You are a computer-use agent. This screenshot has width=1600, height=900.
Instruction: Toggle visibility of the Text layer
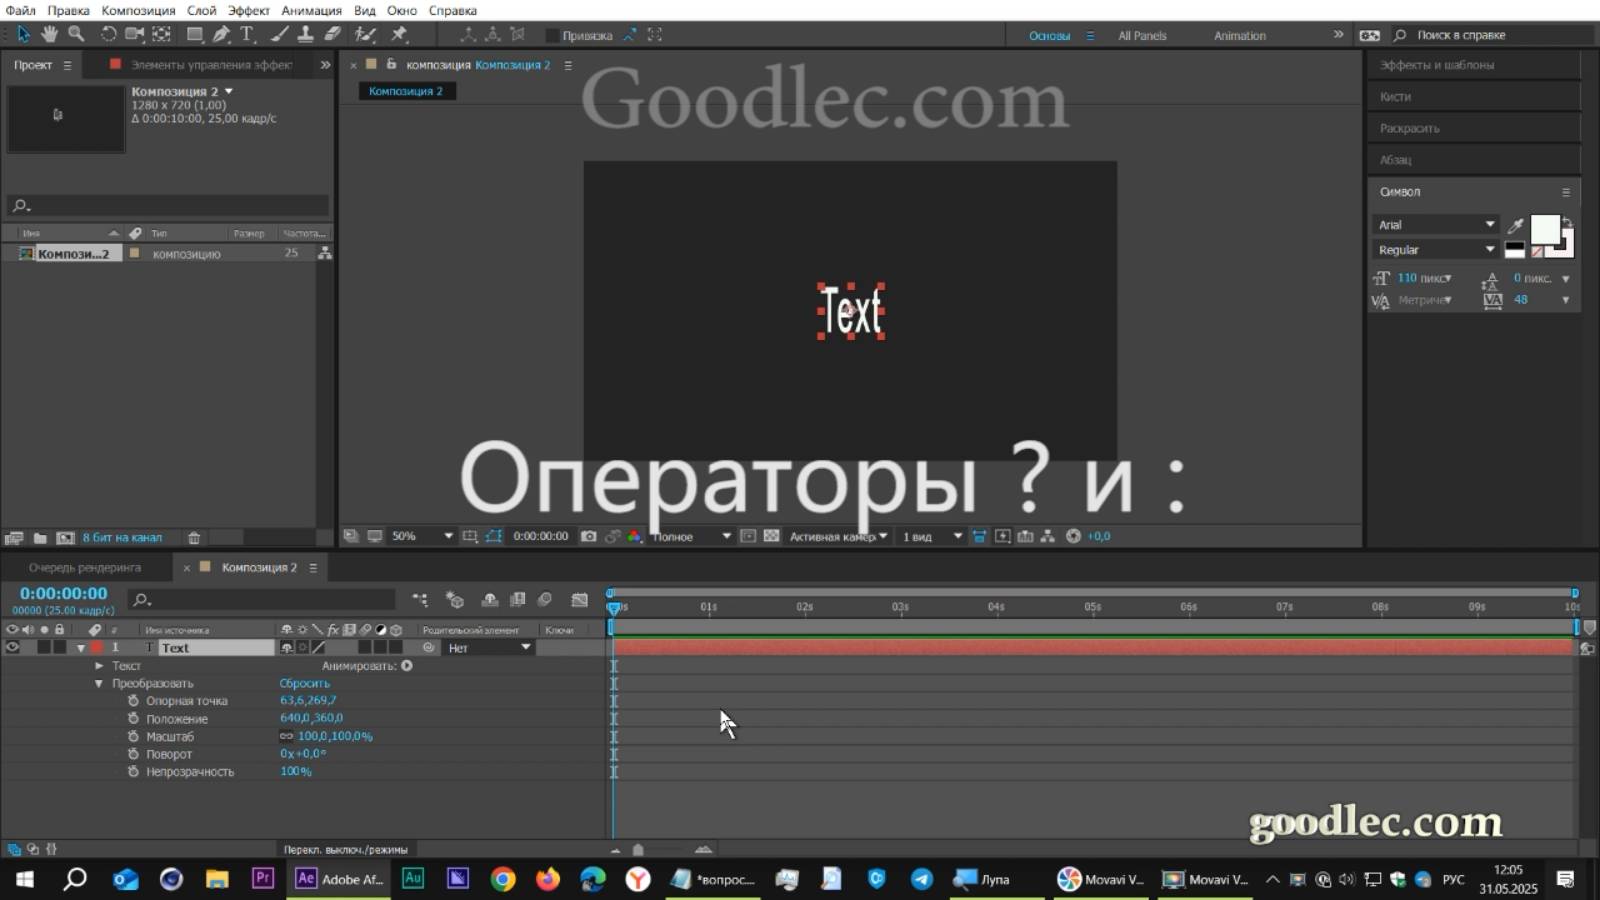[x=12, y=647]
